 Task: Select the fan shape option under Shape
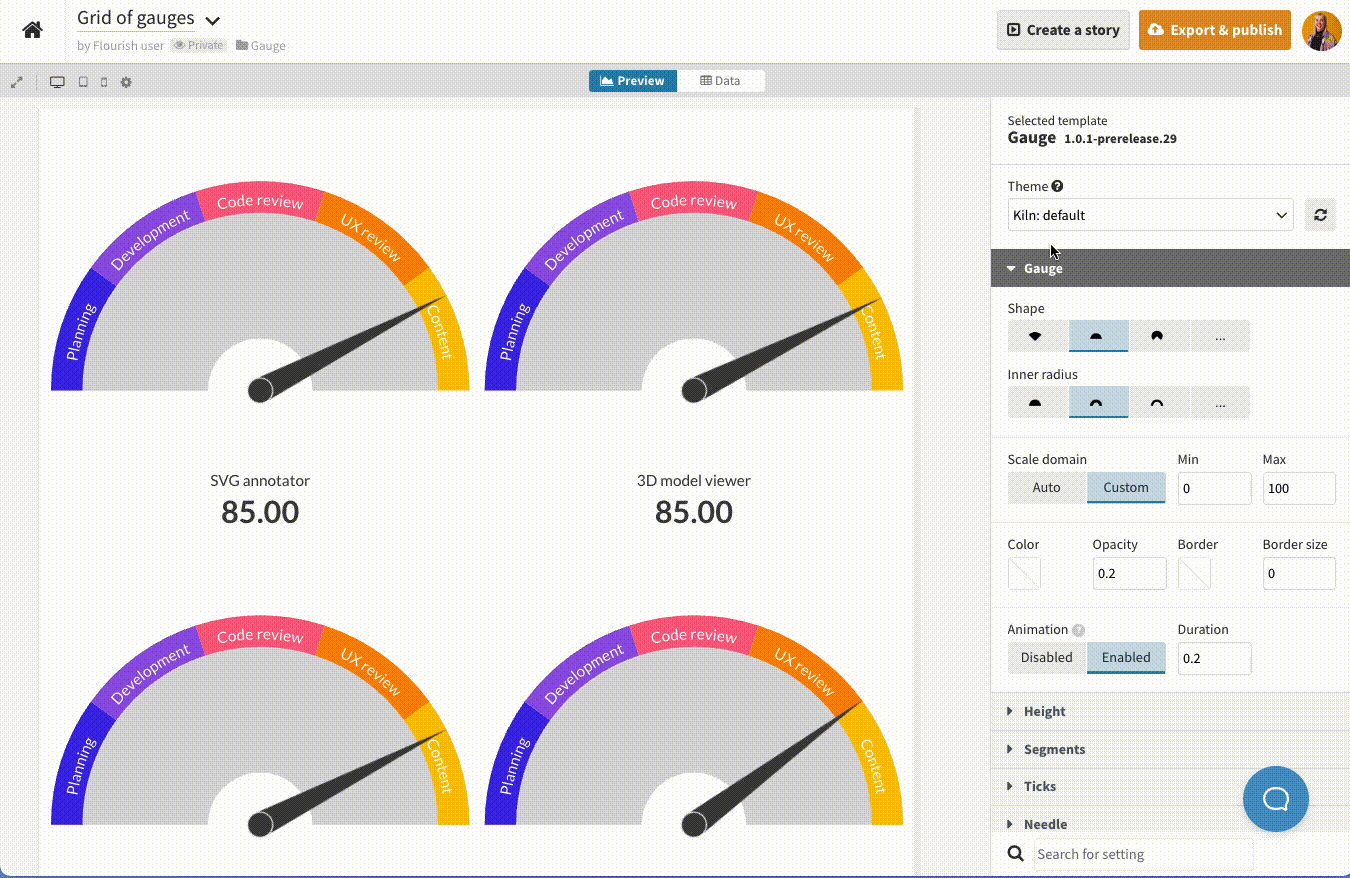(1038, 336)
